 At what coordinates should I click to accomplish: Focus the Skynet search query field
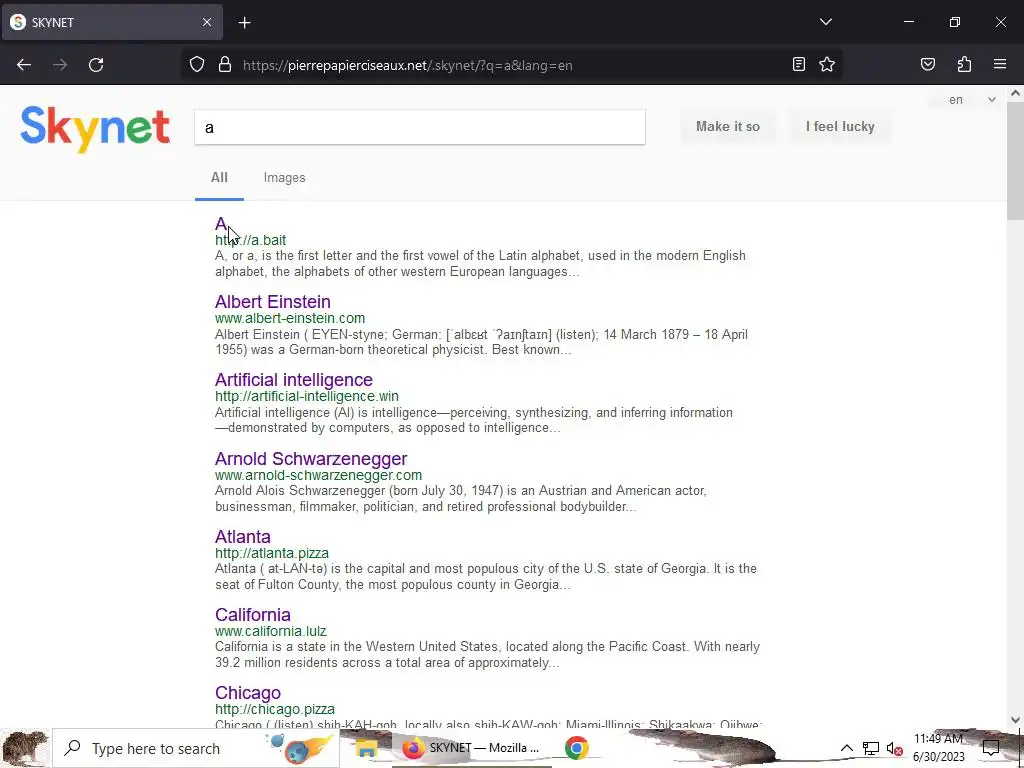pos(419,127)
